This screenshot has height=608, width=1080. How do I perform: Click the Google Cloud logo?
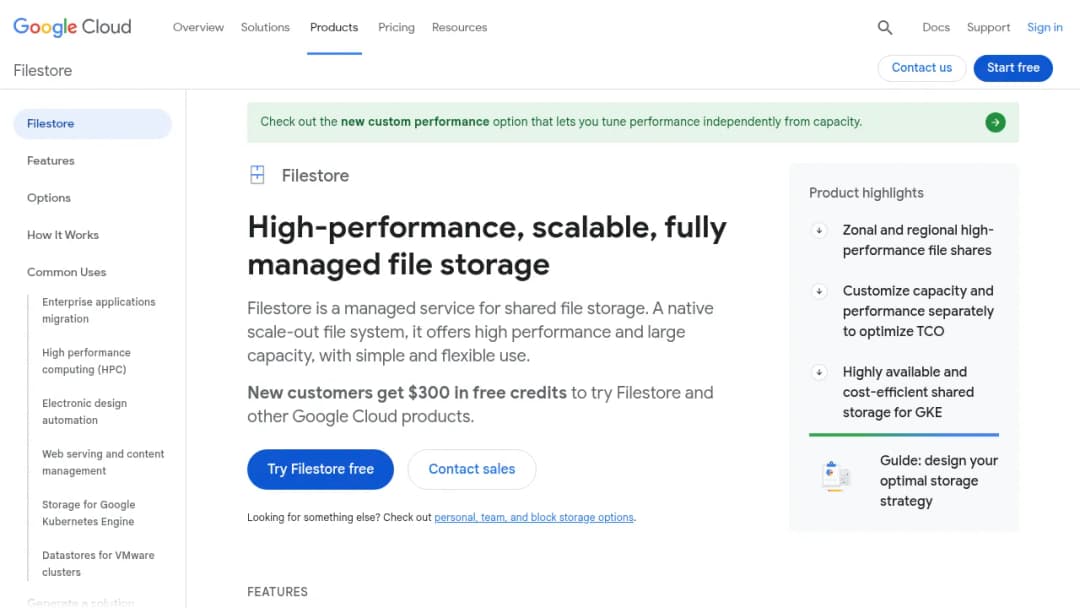(x=72, y=27)
